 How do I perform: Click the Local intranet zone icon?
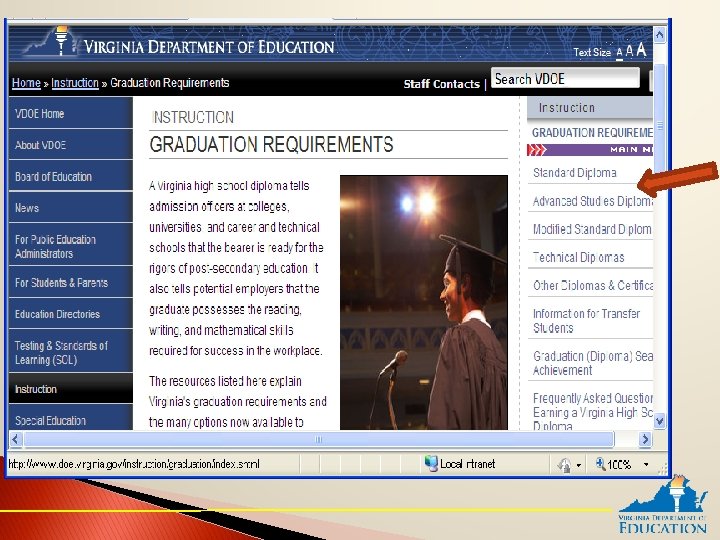click(x=431, y=464)
